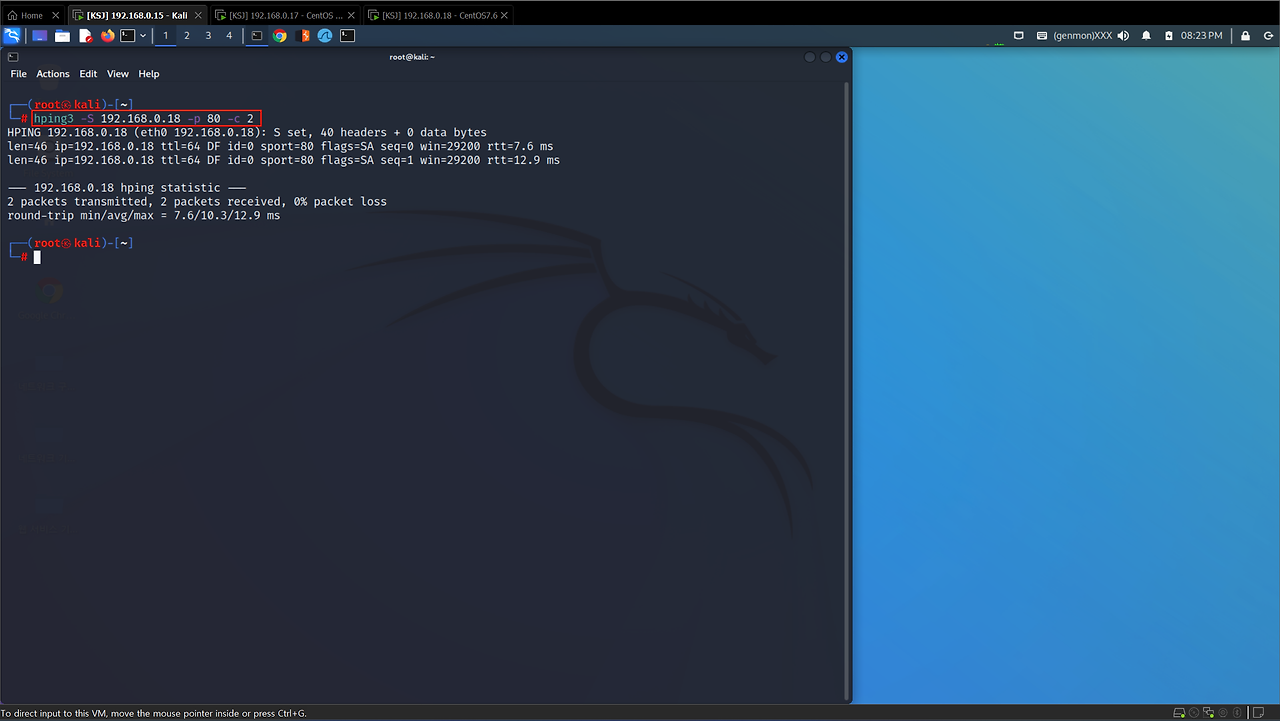Open the Actions menu in terminal

[x=53, y=74]
